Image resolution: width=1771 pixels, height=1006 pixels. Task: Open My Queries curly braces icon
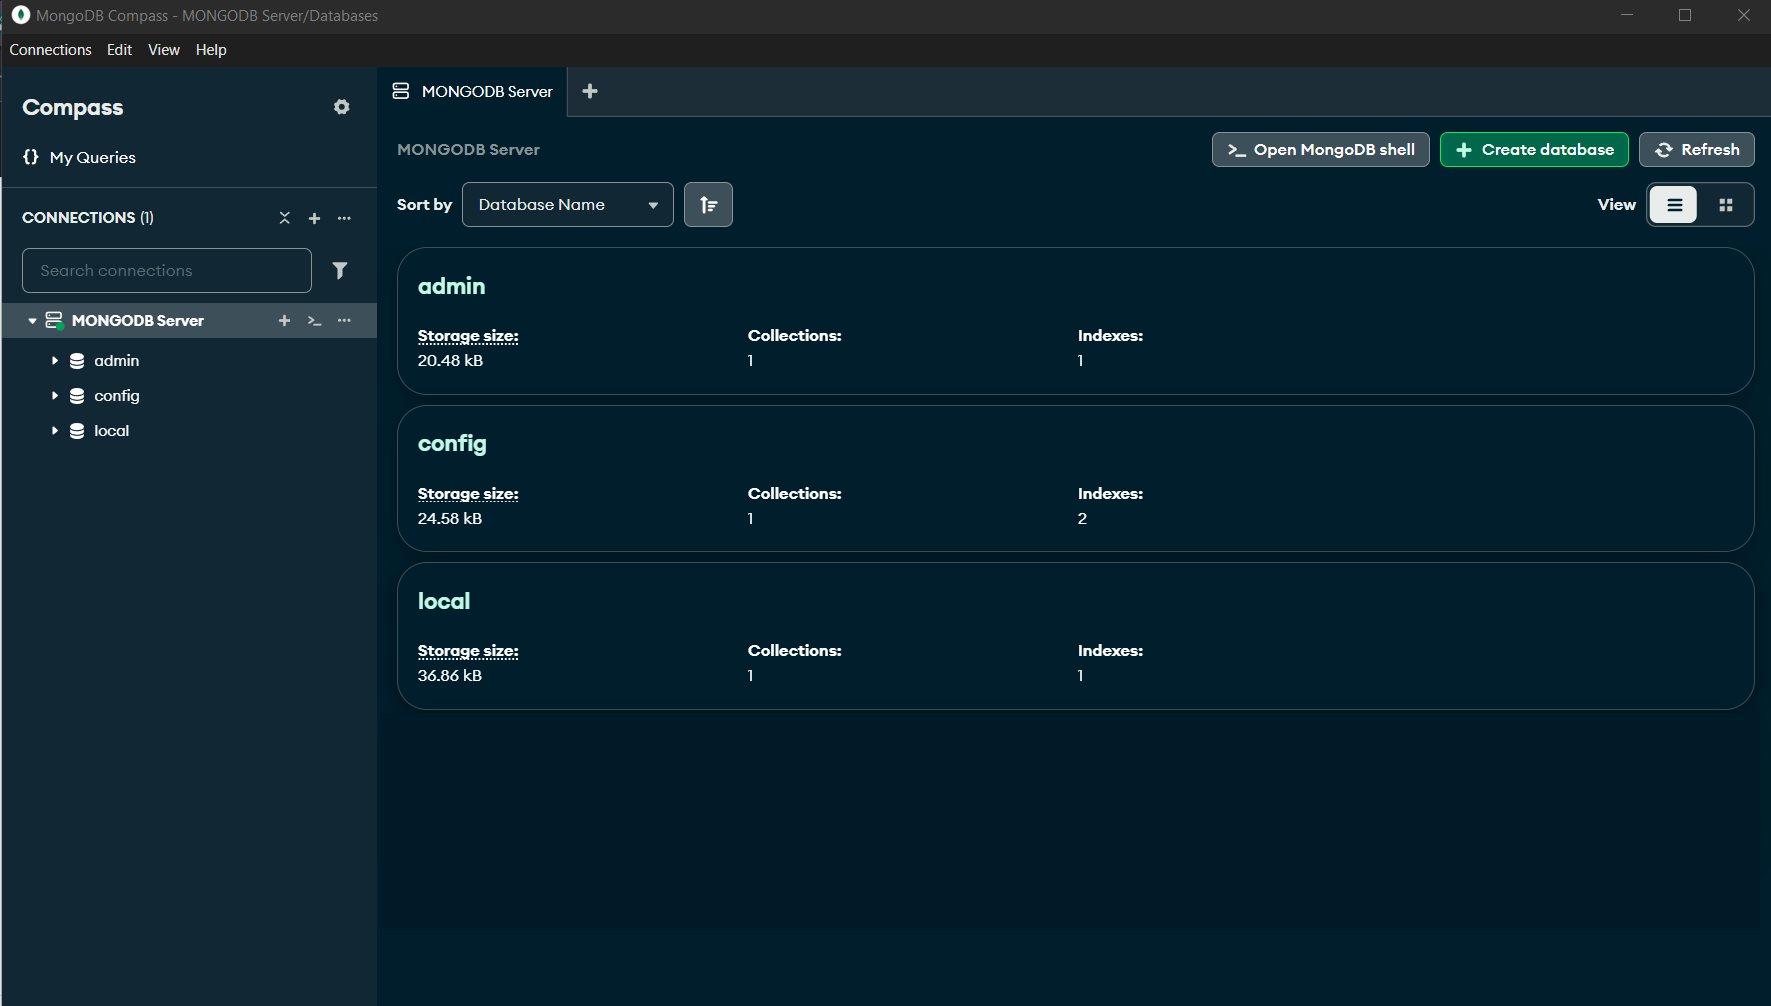point(31,157)
